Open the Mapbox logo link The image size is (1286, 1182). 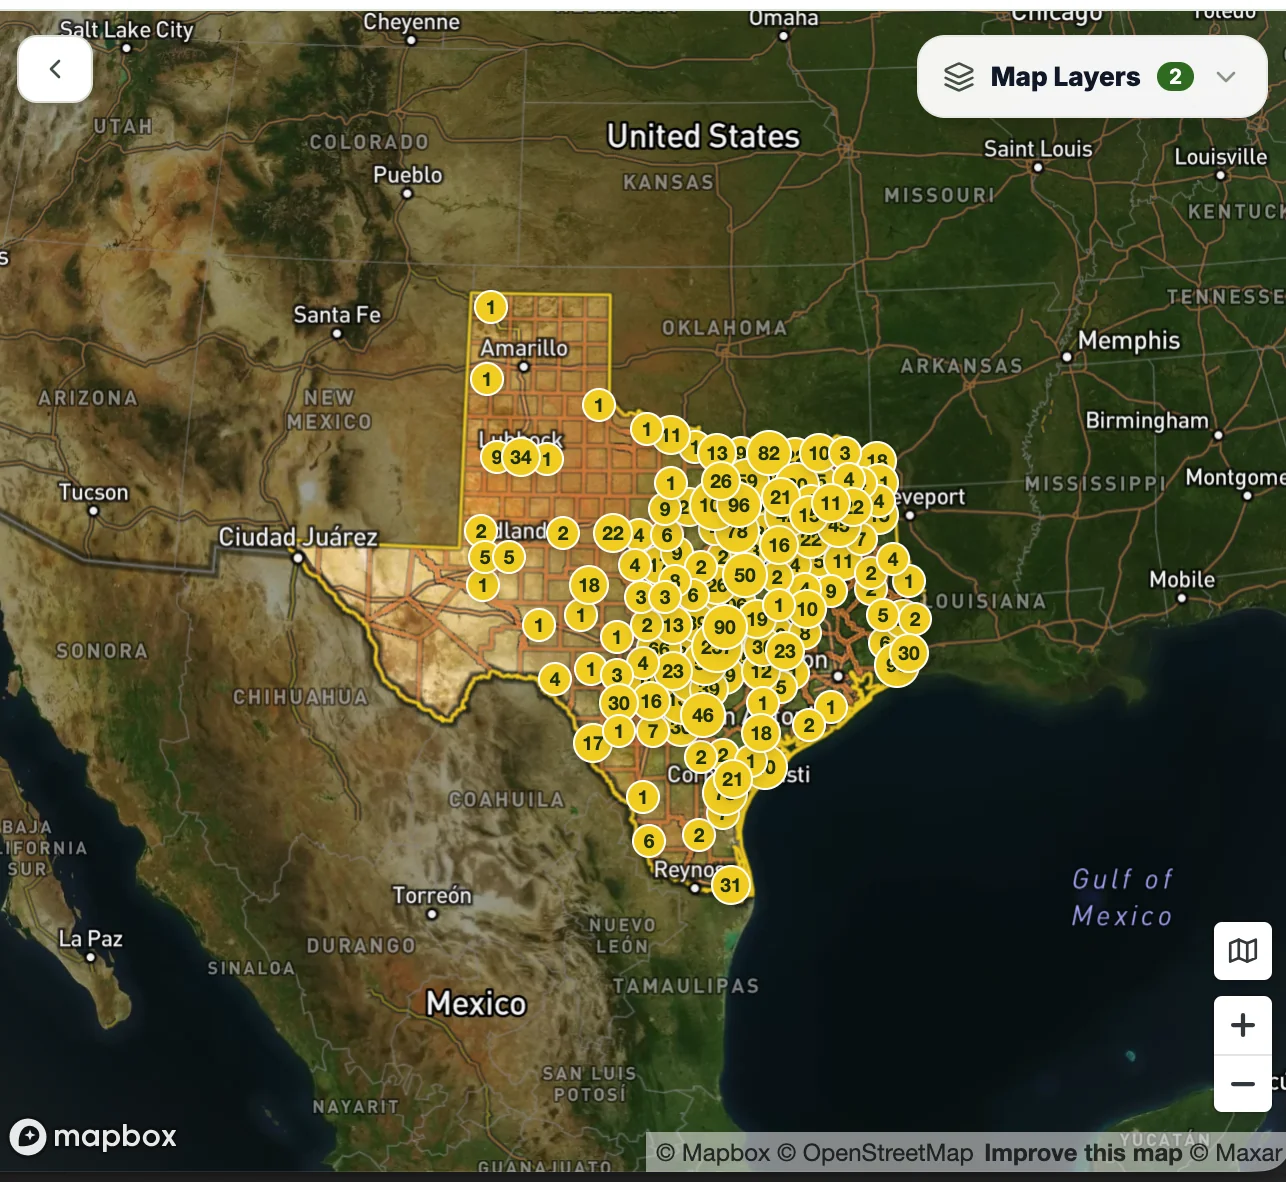pos(93,1136)
